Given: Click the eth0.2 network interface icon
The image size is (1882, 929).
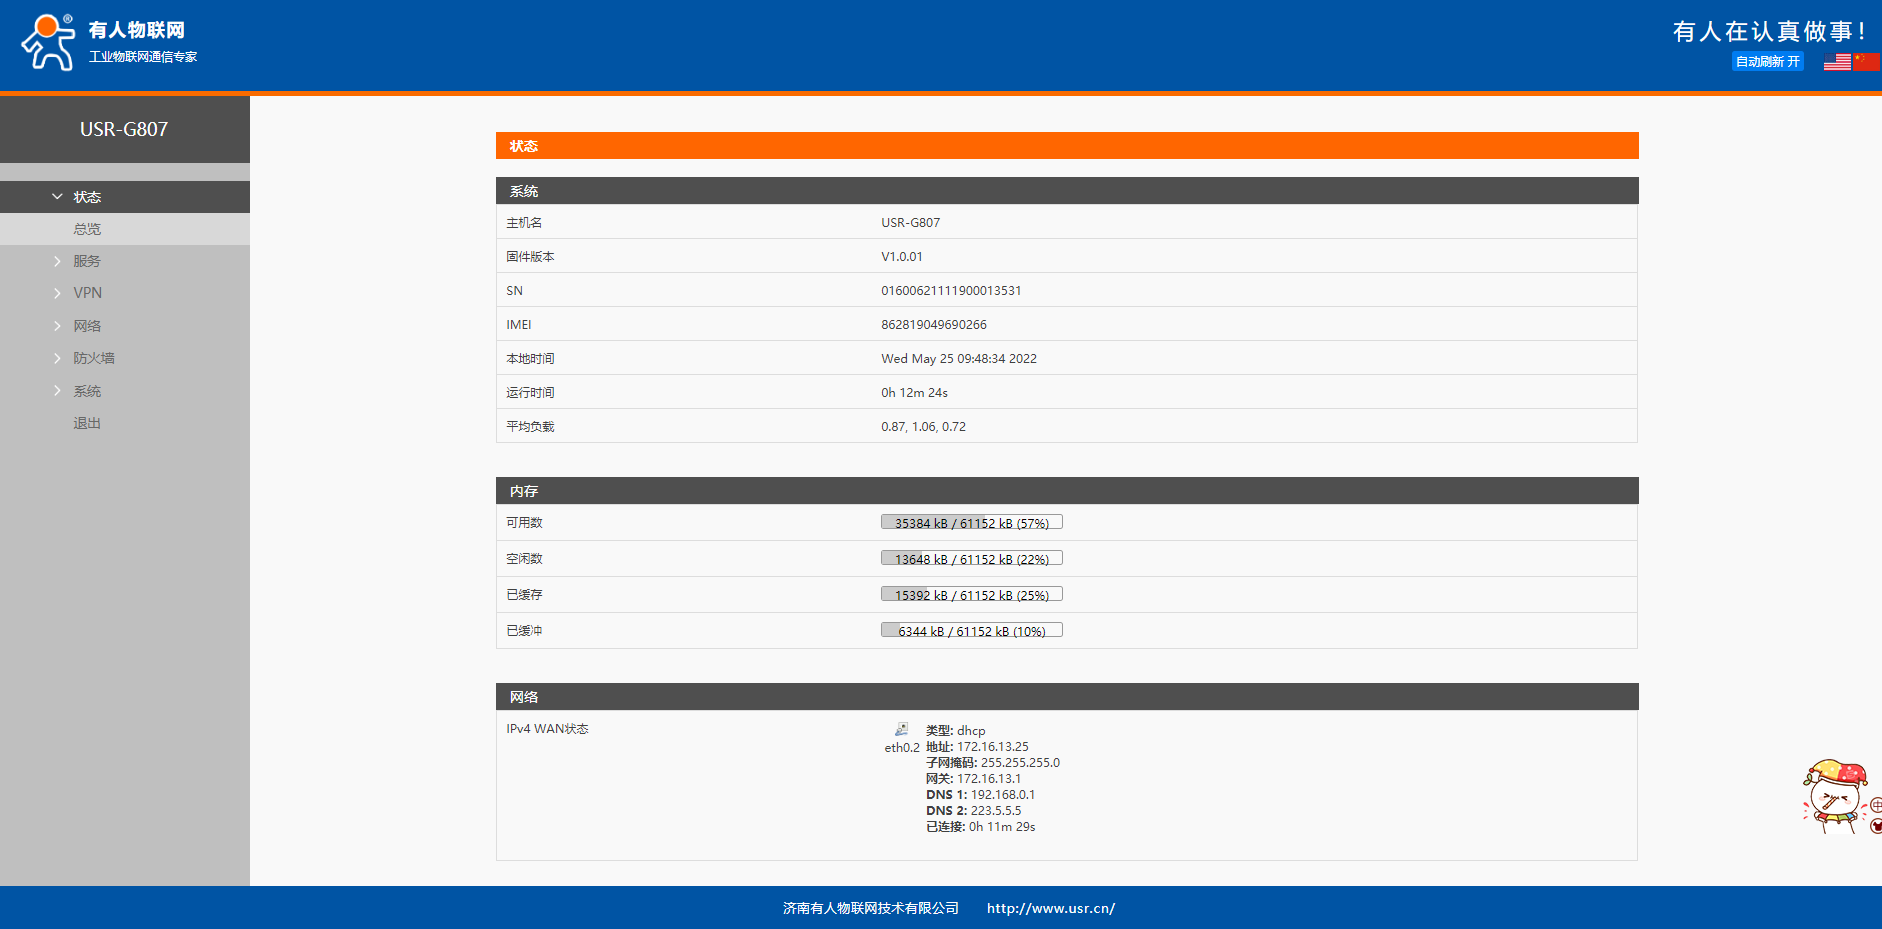Looking at the screenshot, I should point(901,730).
